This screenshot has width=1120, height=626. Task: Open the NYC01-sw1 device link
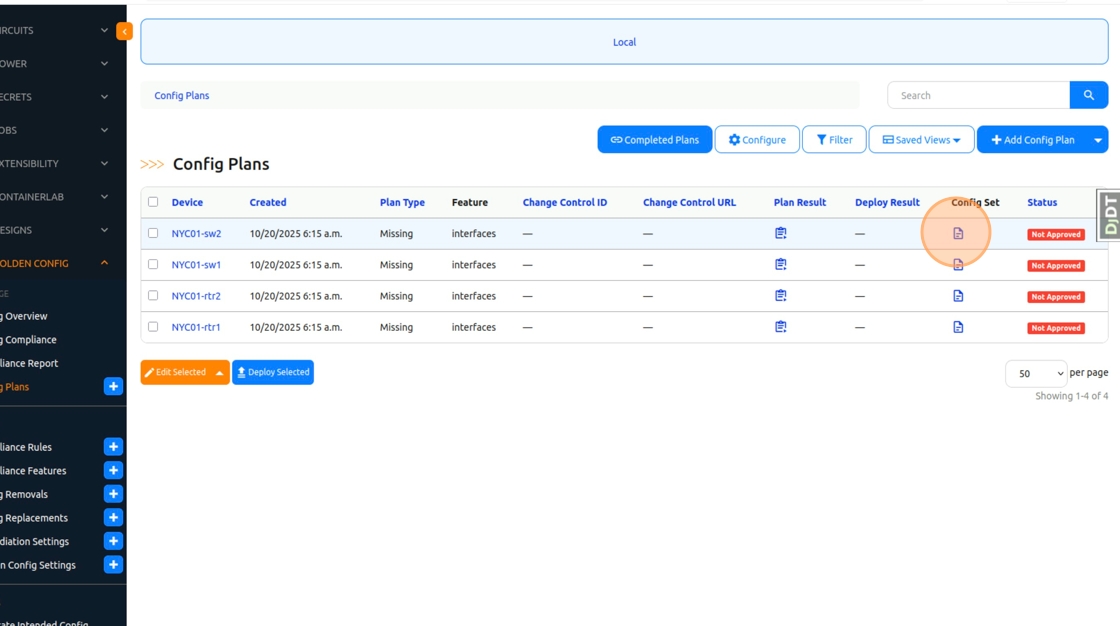(196, 265)
